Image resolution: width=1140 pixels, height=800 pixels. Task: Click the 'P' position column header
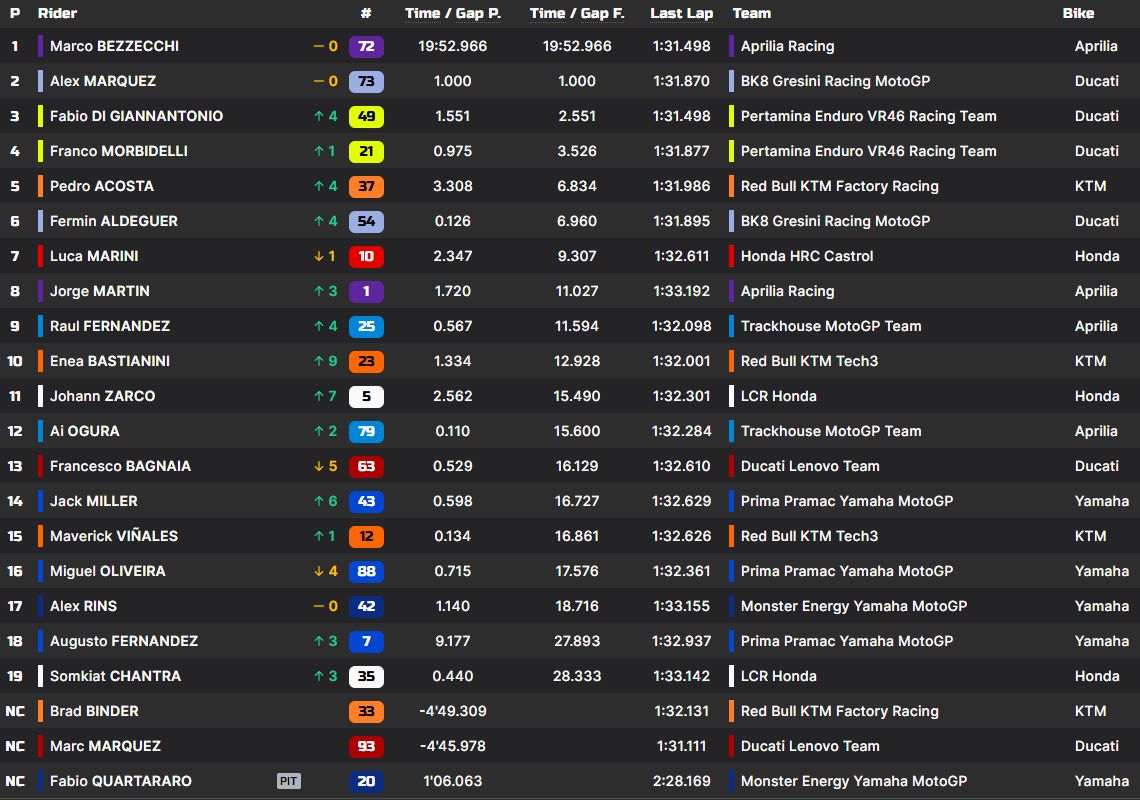pos(15,13)
